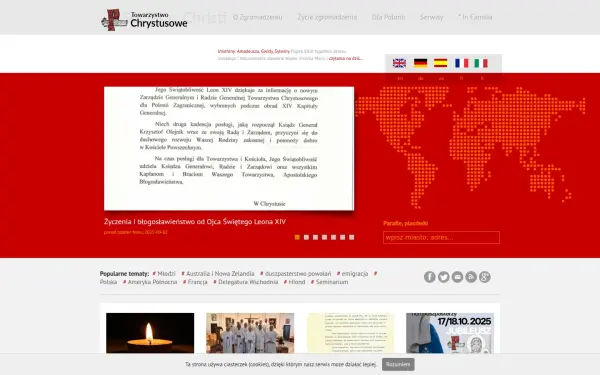Switch language using the British flag

(x=399, y=63)
